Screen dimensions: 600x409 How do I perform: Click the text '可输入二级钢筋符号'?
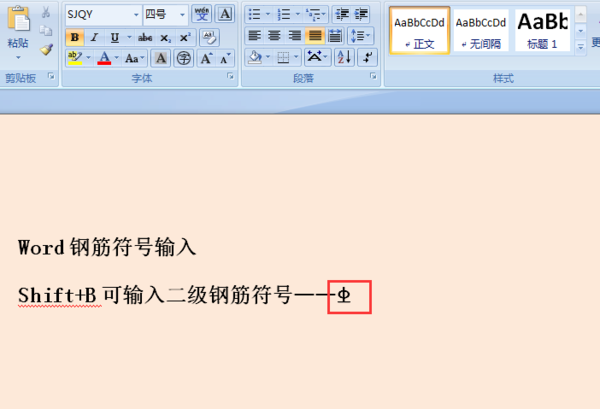(x=197, y=295)
